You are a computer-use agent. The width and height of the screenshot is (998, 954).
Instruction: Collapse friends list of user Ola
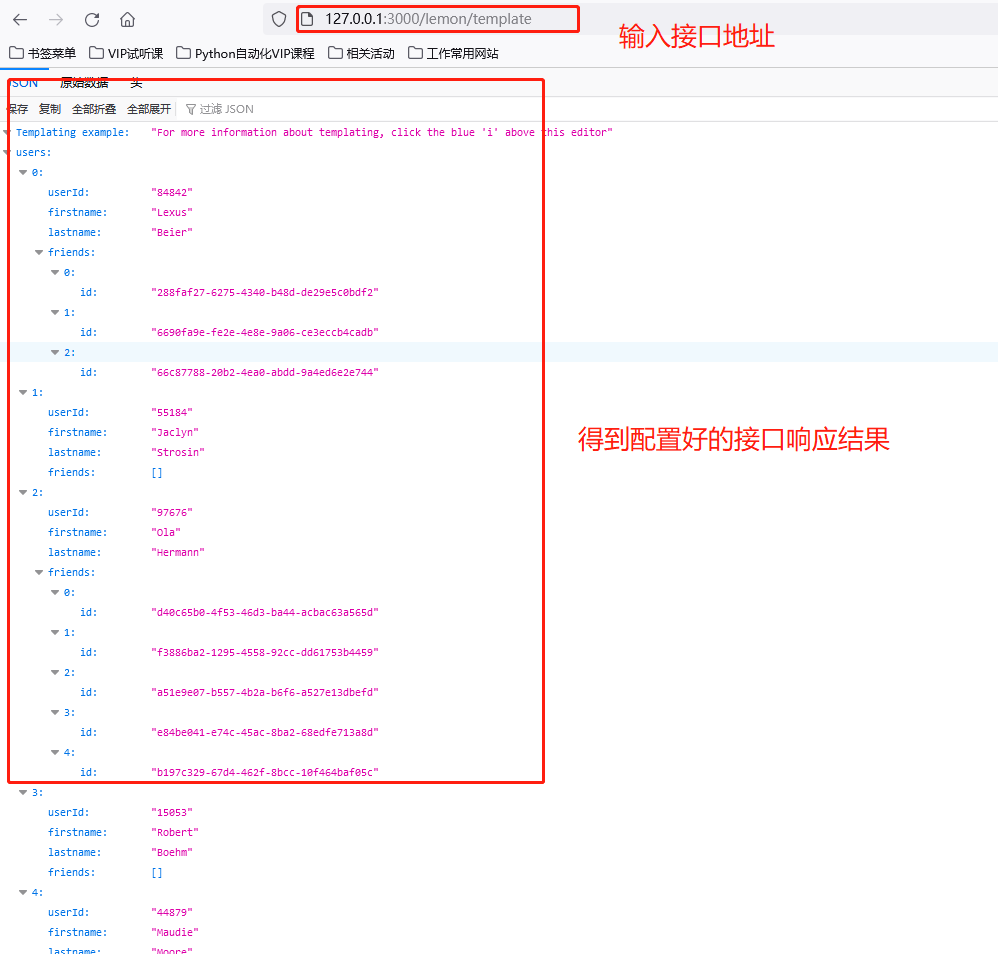[39, 573]
